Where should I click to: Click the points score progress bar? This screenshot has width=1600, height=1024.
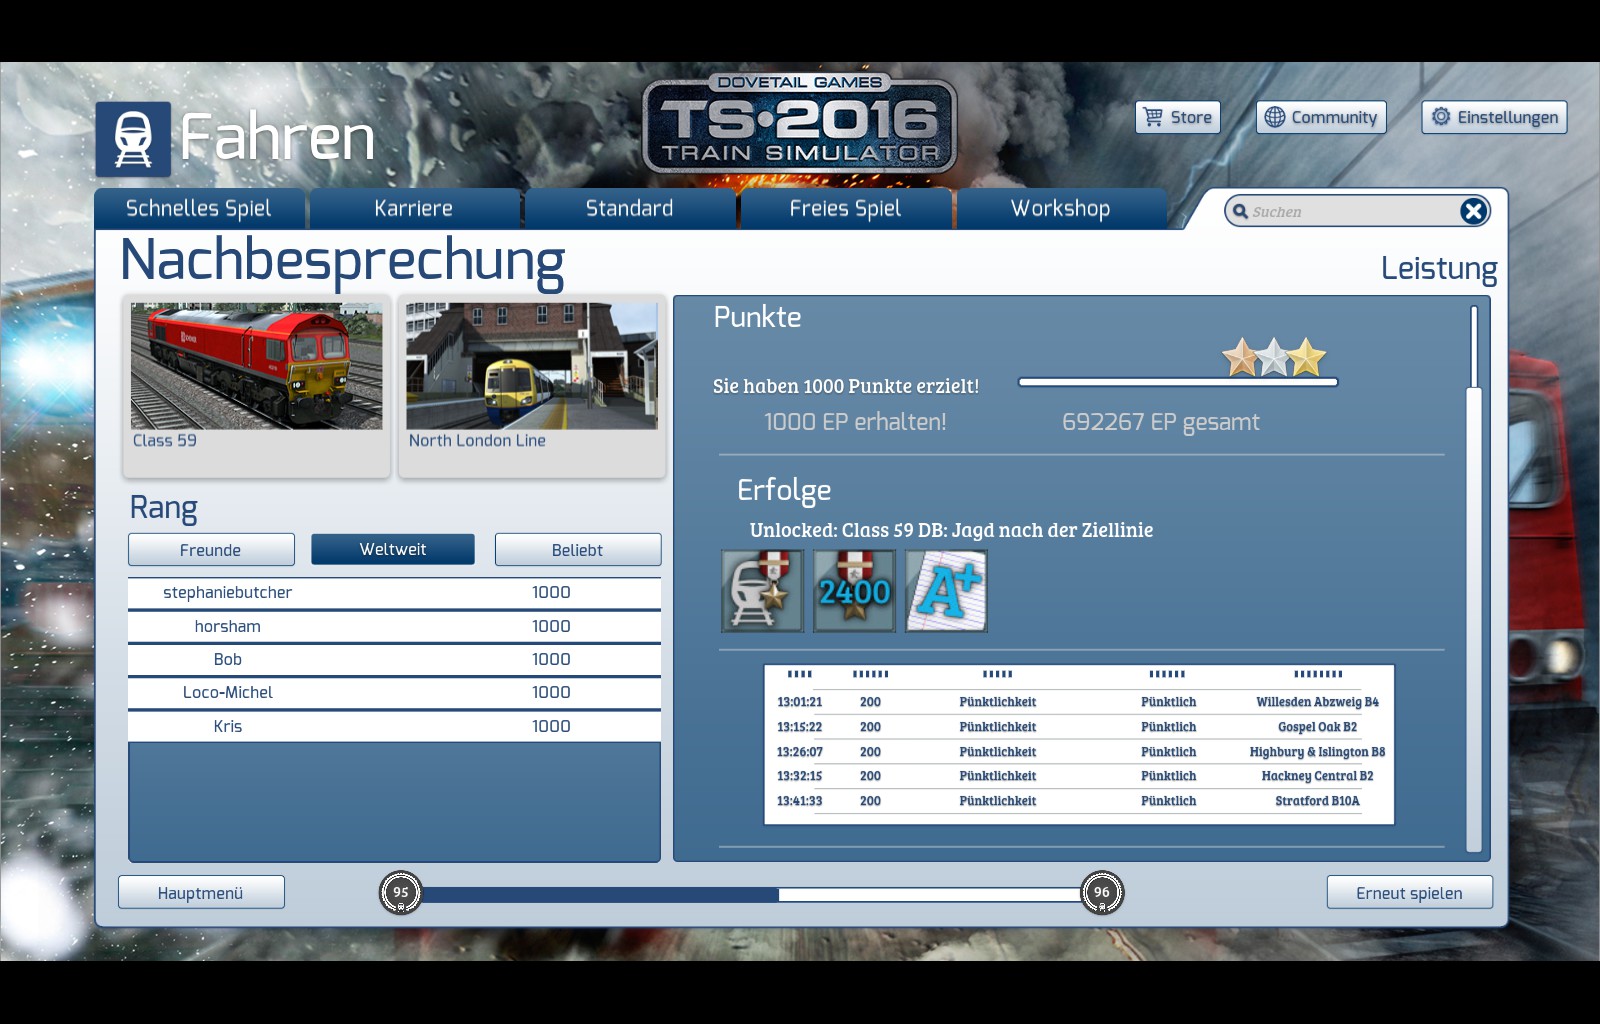pos(1178,382)
